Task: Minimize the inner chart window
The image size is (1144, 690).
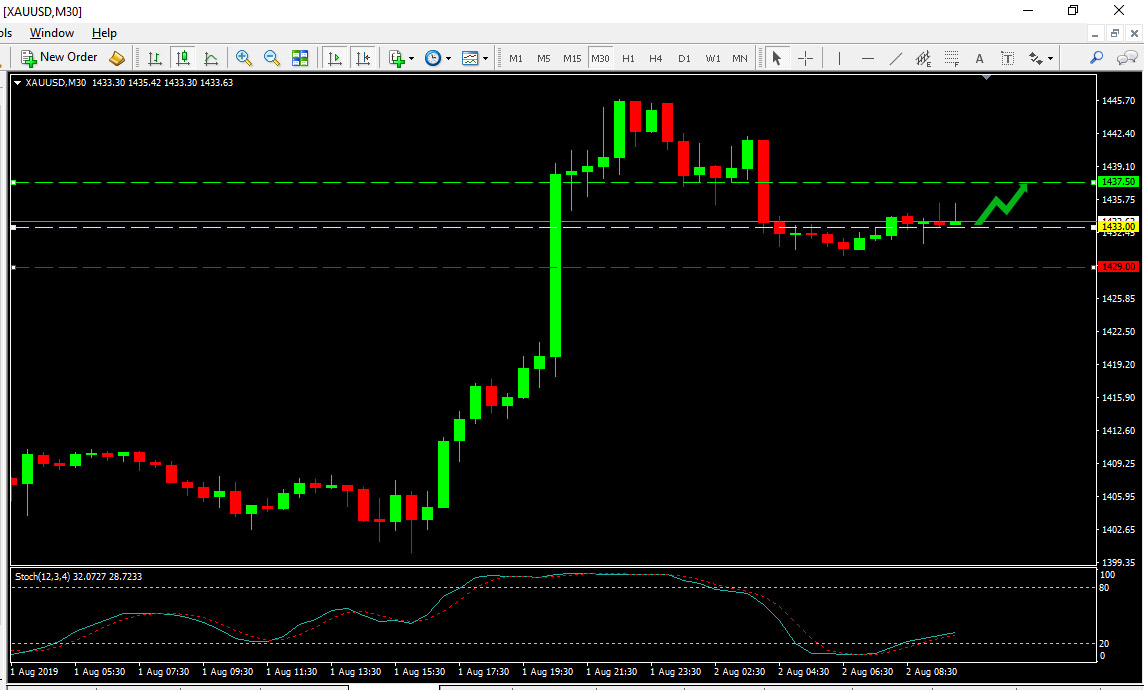Action: point(1094,34)
